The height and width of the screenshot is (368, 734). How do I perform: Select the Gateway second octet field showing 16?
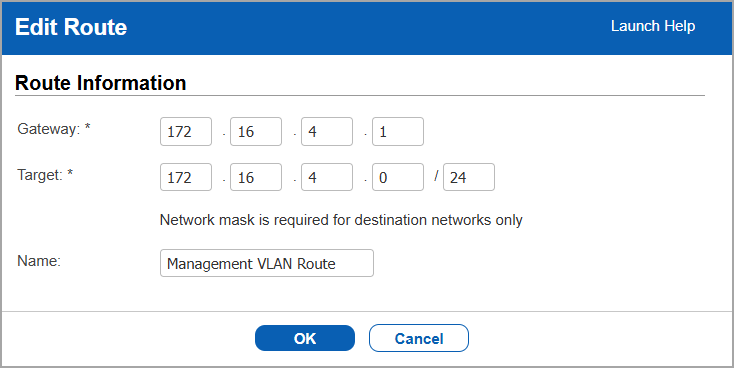(256, 132)
